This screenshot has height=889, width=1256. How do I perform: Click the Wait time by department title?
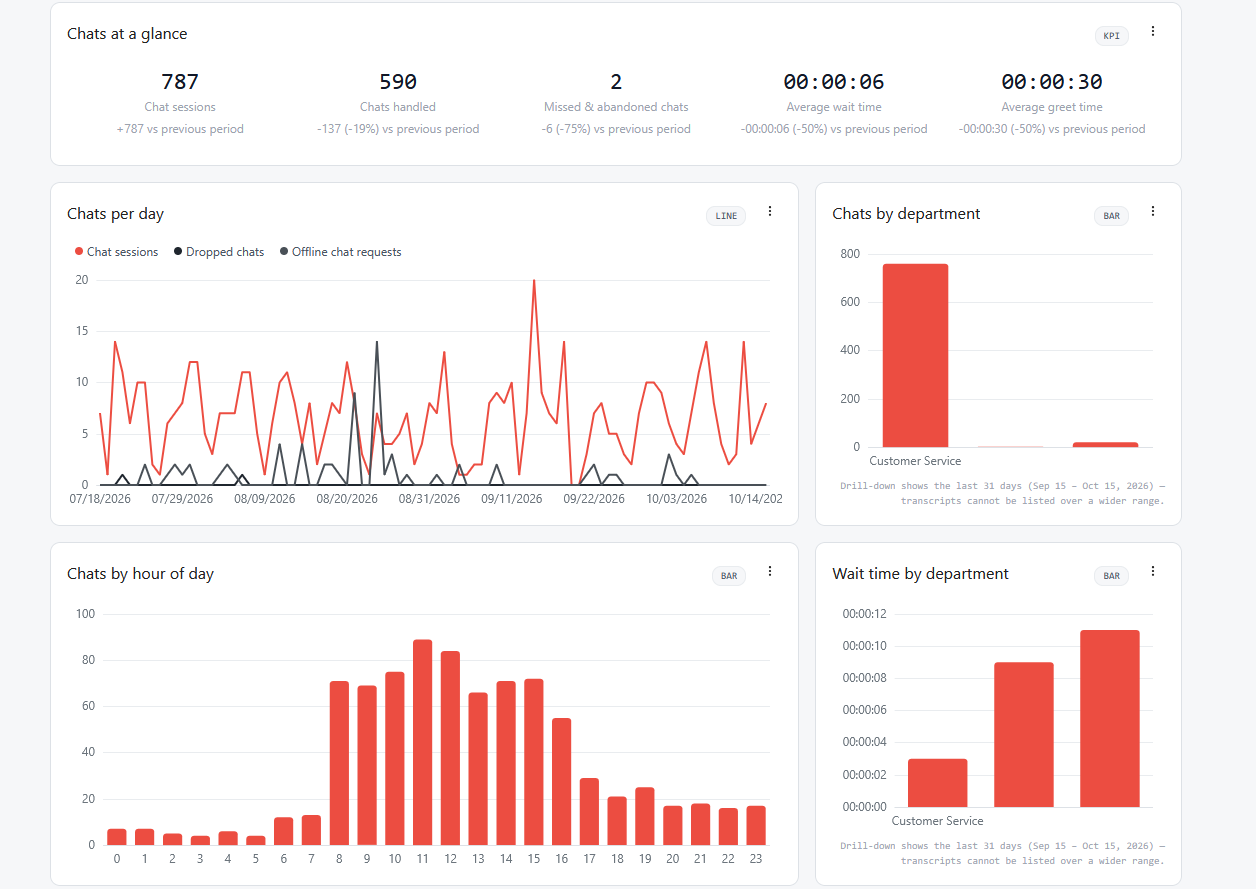pyautogui.click(x=920, y=574)
